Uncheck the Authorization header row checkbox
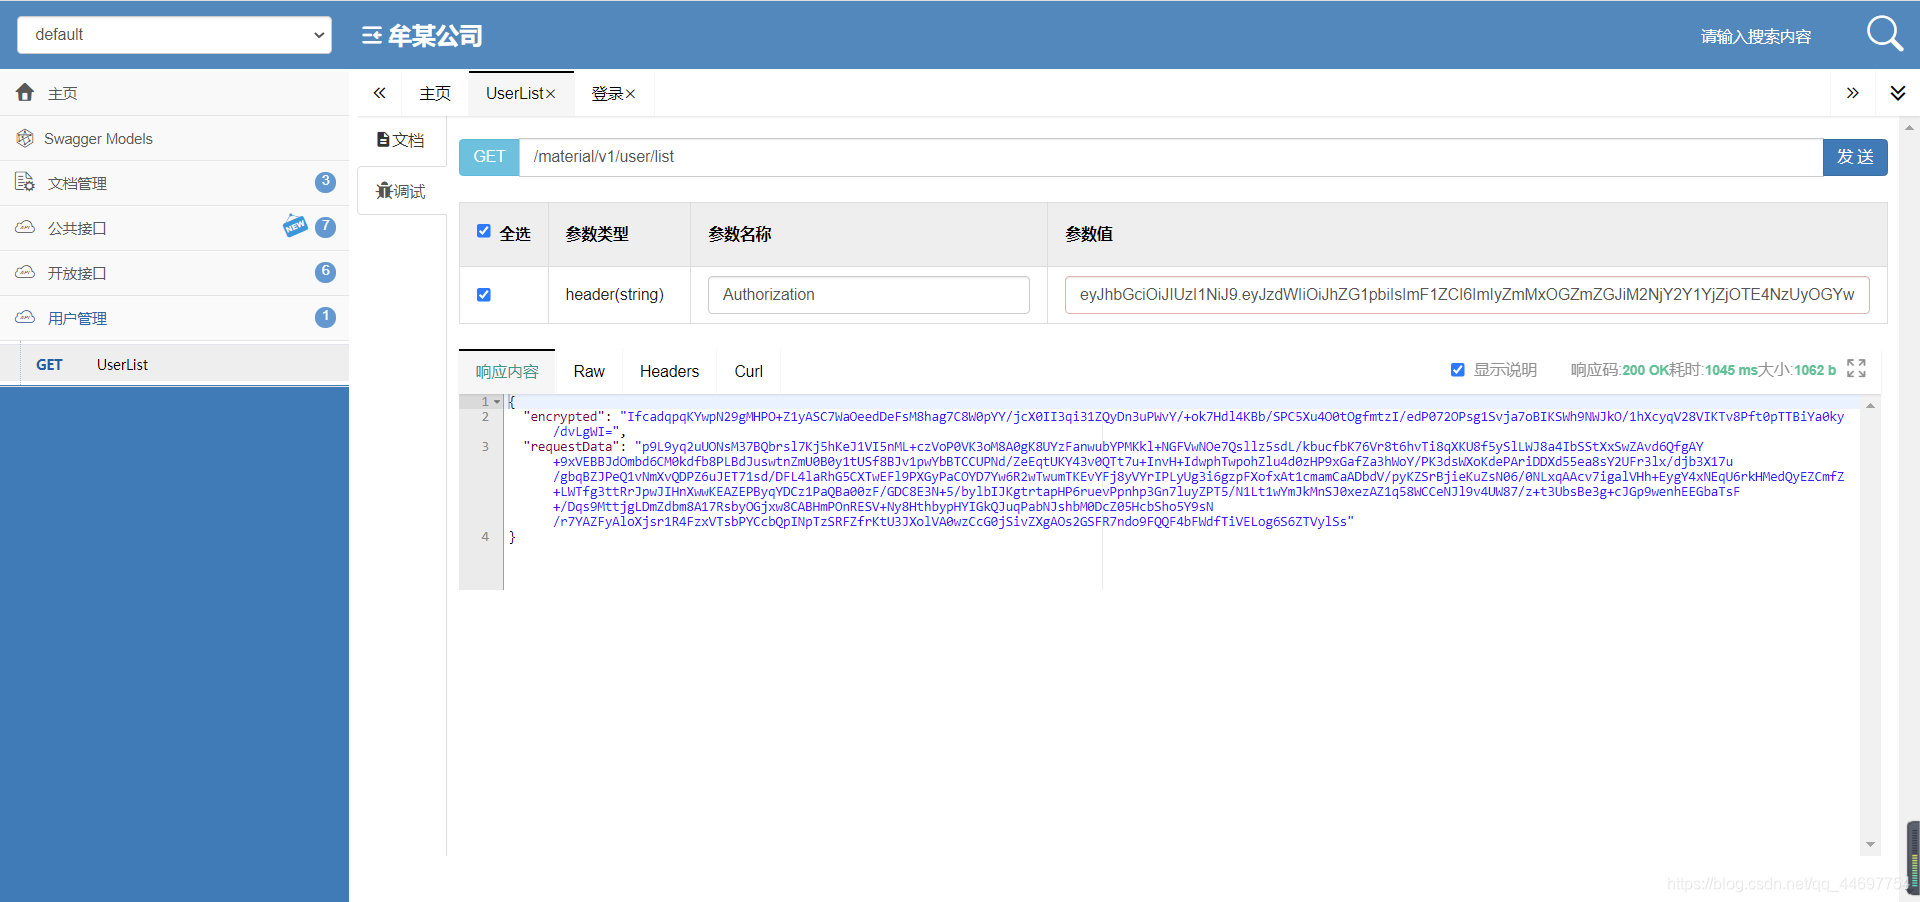 (484, 295)
